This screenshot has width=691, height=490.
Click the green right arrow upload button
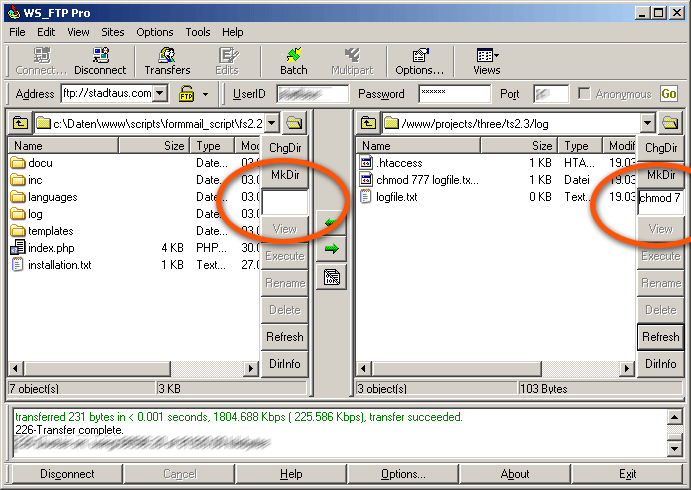point(331,249)
